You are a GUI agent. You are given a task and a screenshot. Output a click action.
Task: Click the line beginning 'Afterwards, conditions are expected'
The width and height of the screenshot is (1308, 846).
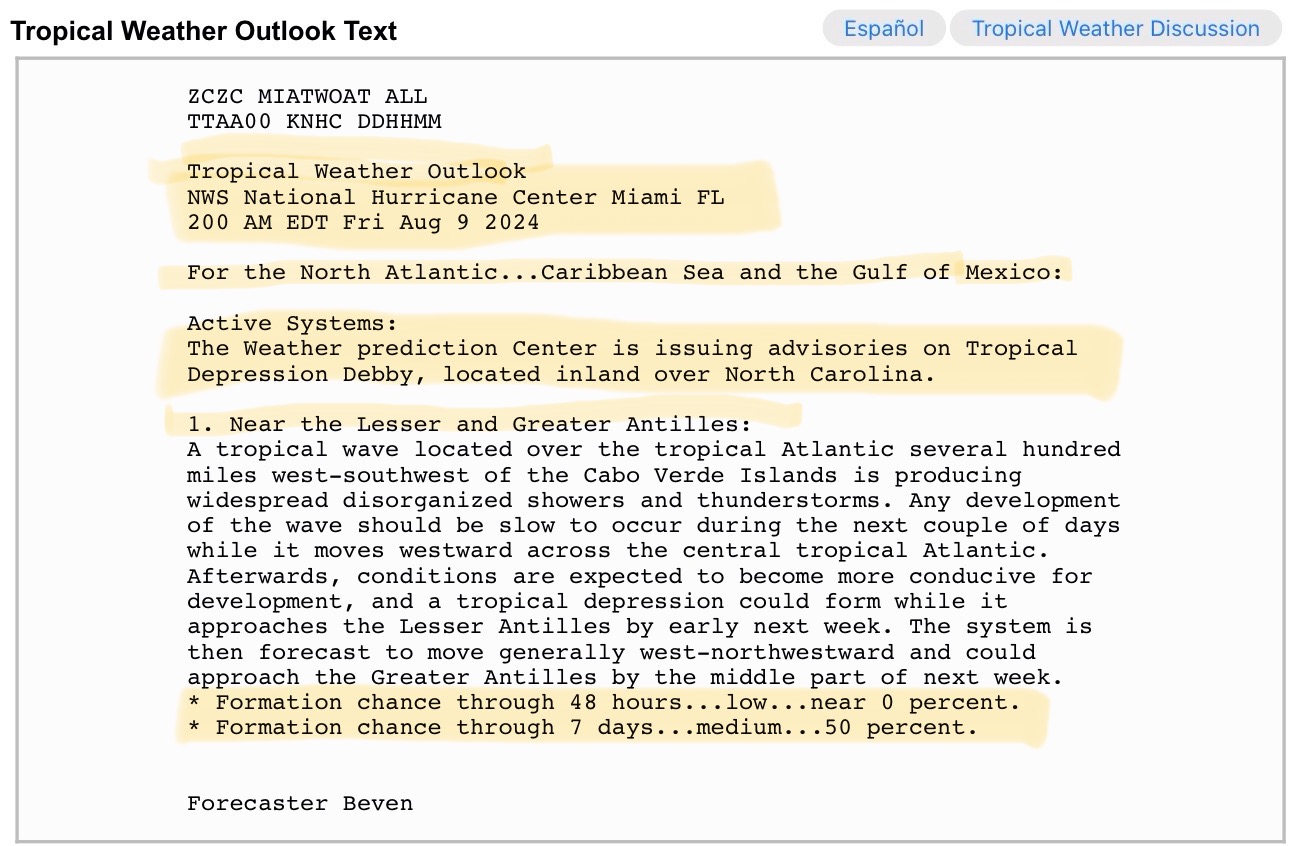pos(639,576)
